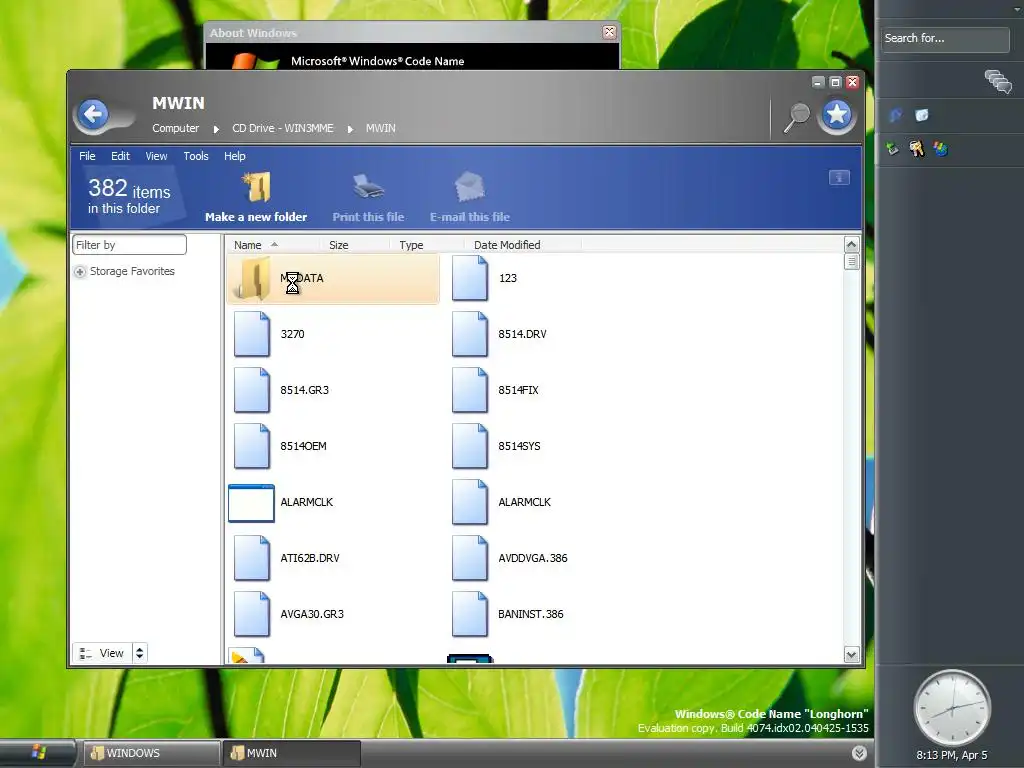1024x768 pixels.
Task: Select the 8514SYS file icon
Action: coord(470,447)
